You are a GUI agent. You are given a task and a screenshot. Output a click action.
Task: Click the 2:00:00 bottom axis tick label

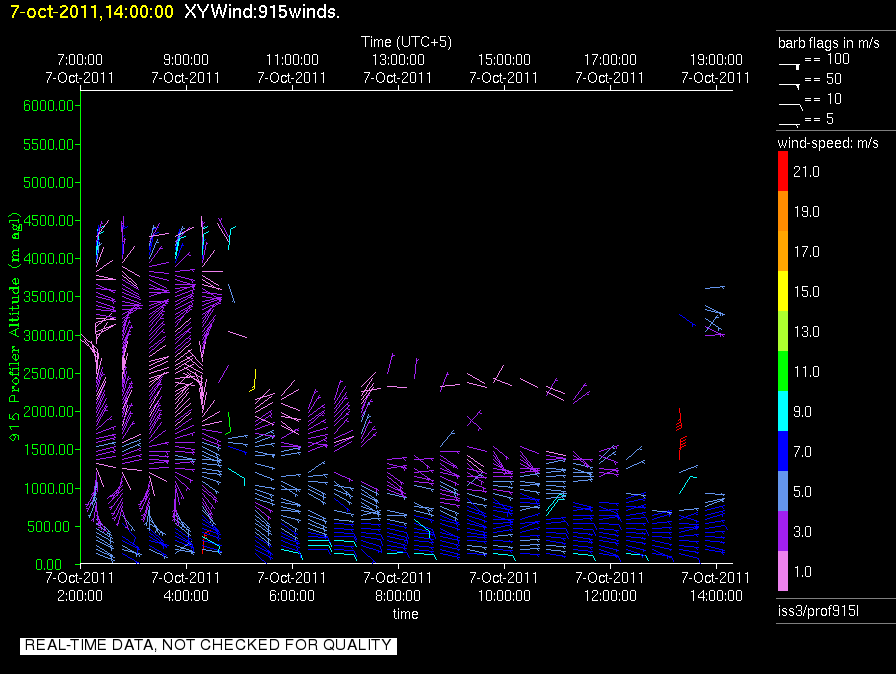click(x=80, y=596)
